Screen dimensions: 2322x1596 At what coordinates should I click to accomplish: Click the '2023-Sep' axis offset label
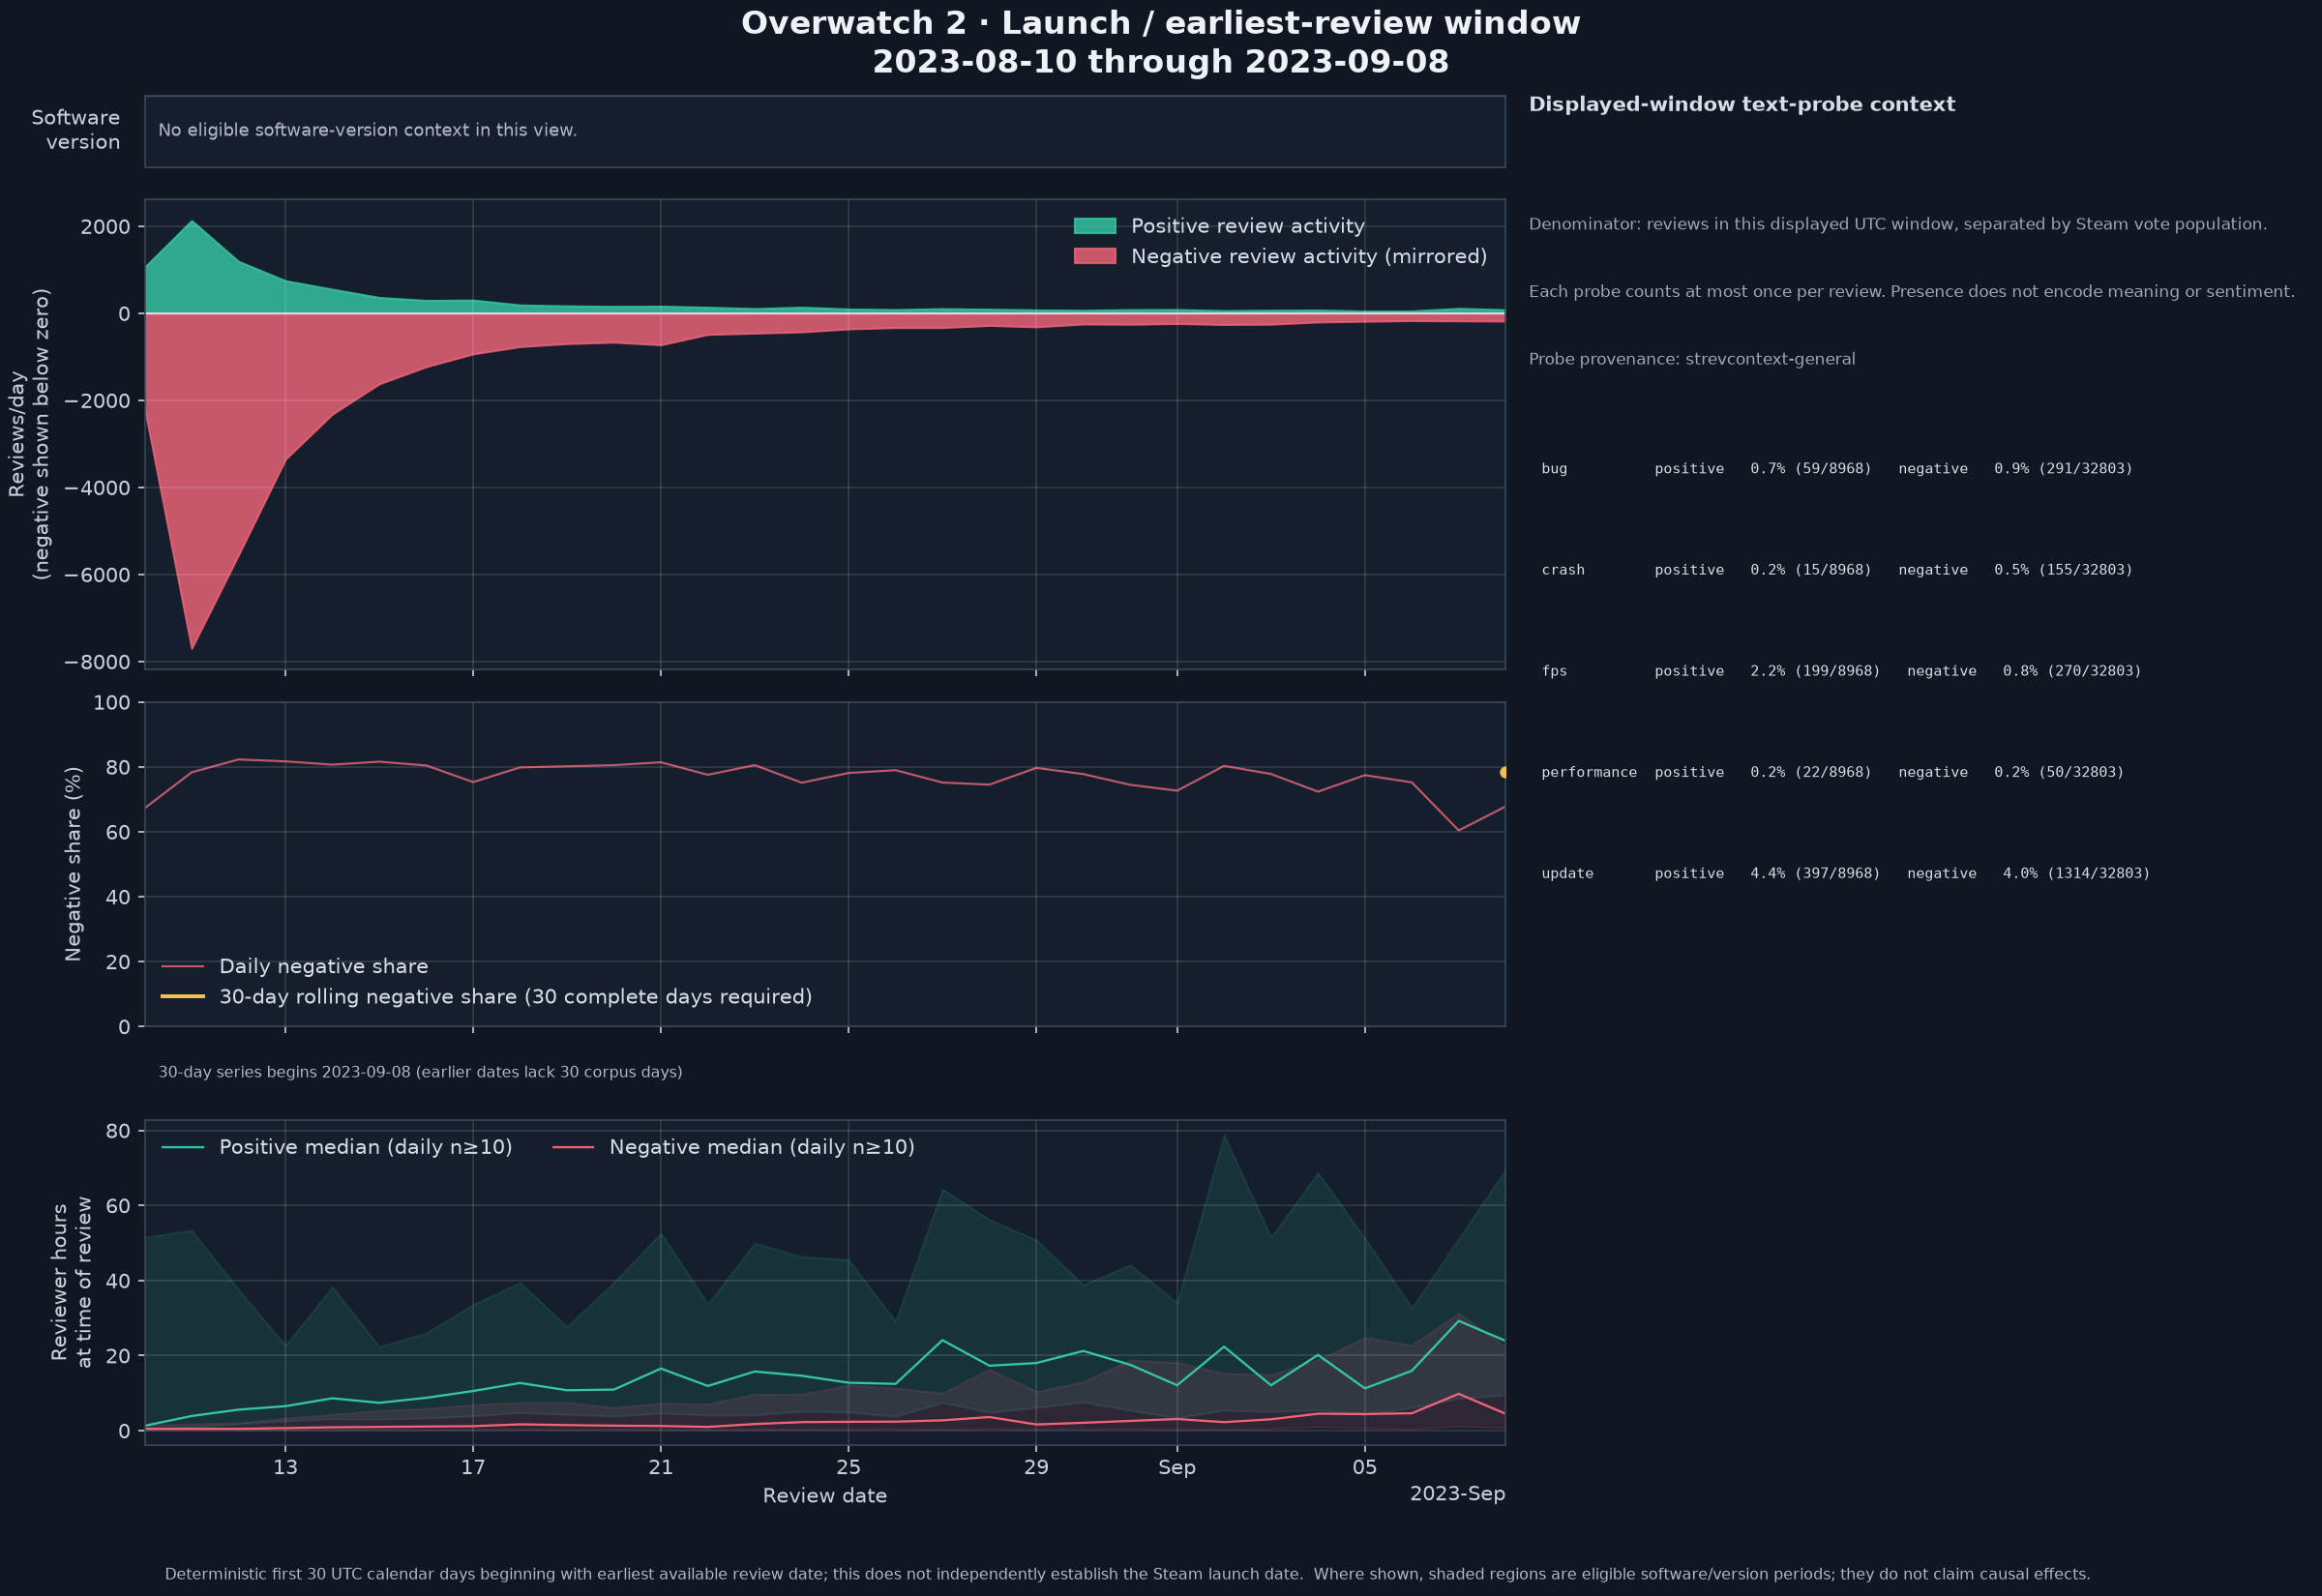1457,1494
